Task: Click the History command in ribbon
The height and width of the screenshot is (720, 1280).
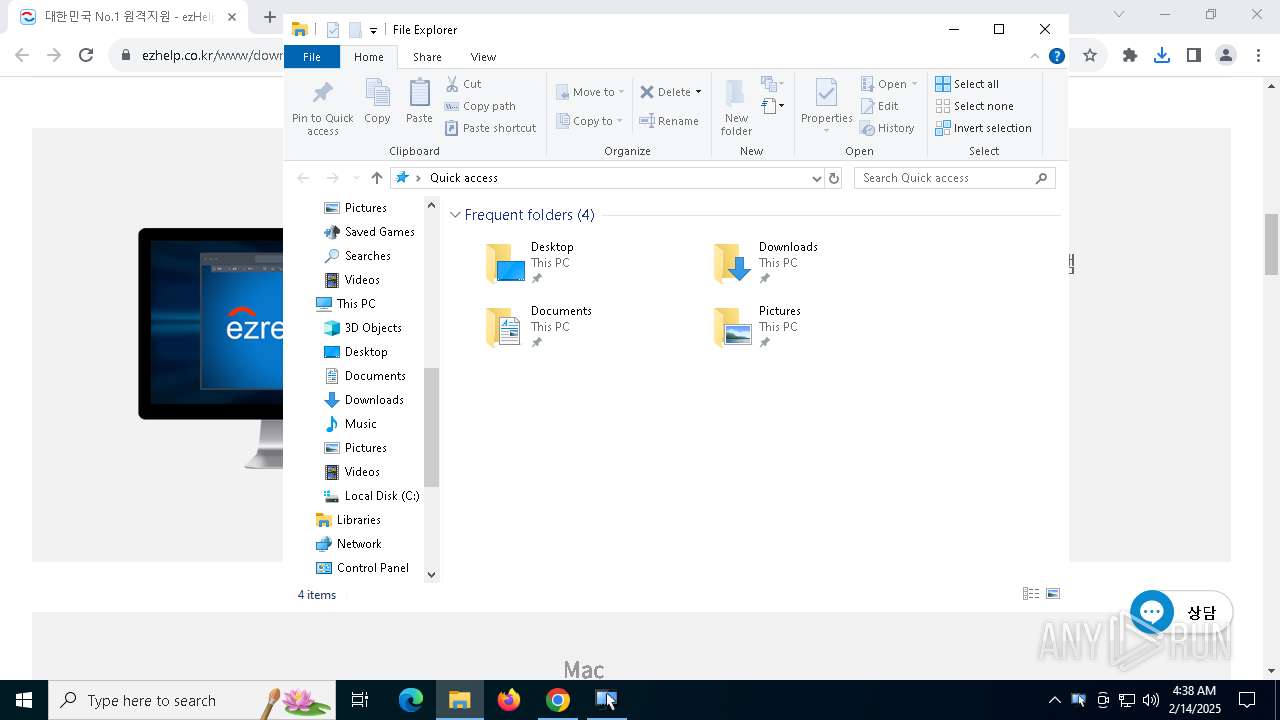Action: [x=888, y=128]
